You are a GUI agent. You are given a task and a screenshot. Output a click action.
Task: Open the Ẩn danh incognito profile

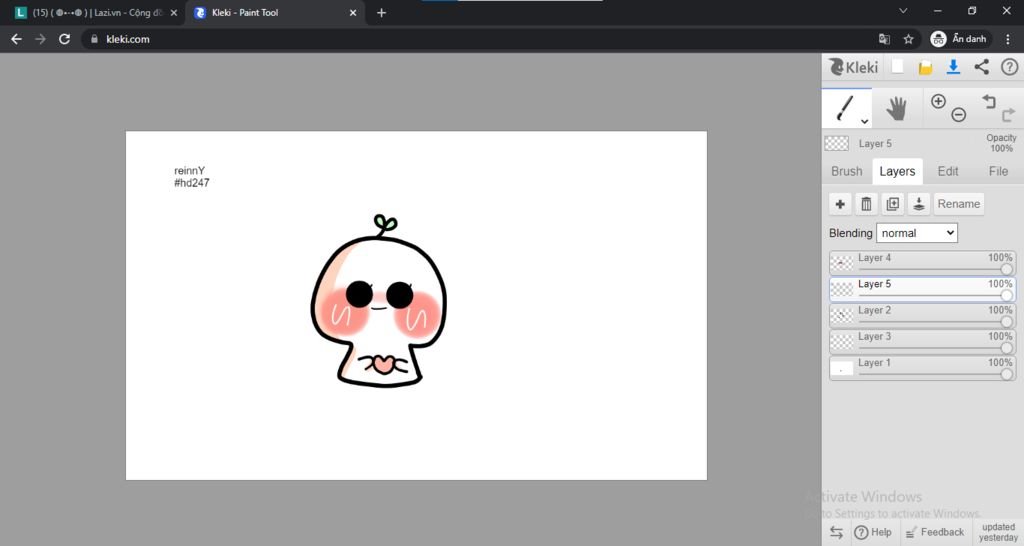point(959,39)
